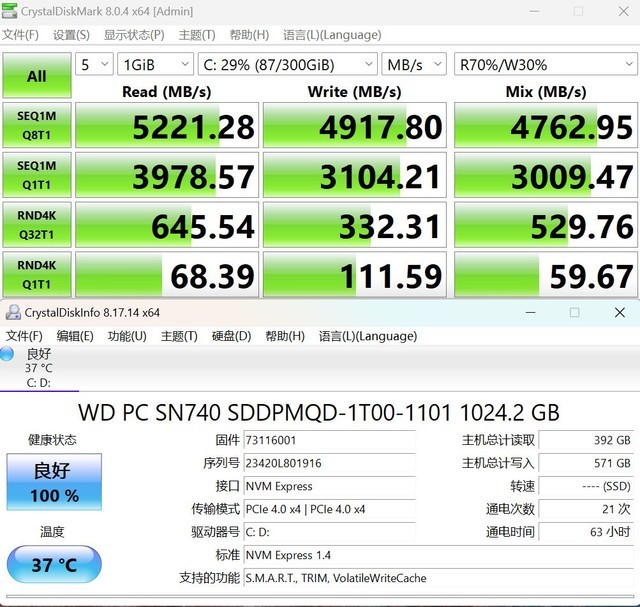
Task: Click the SEQ1M Q1T1 mix result 3009.47
Action: [x=546, y=175]
